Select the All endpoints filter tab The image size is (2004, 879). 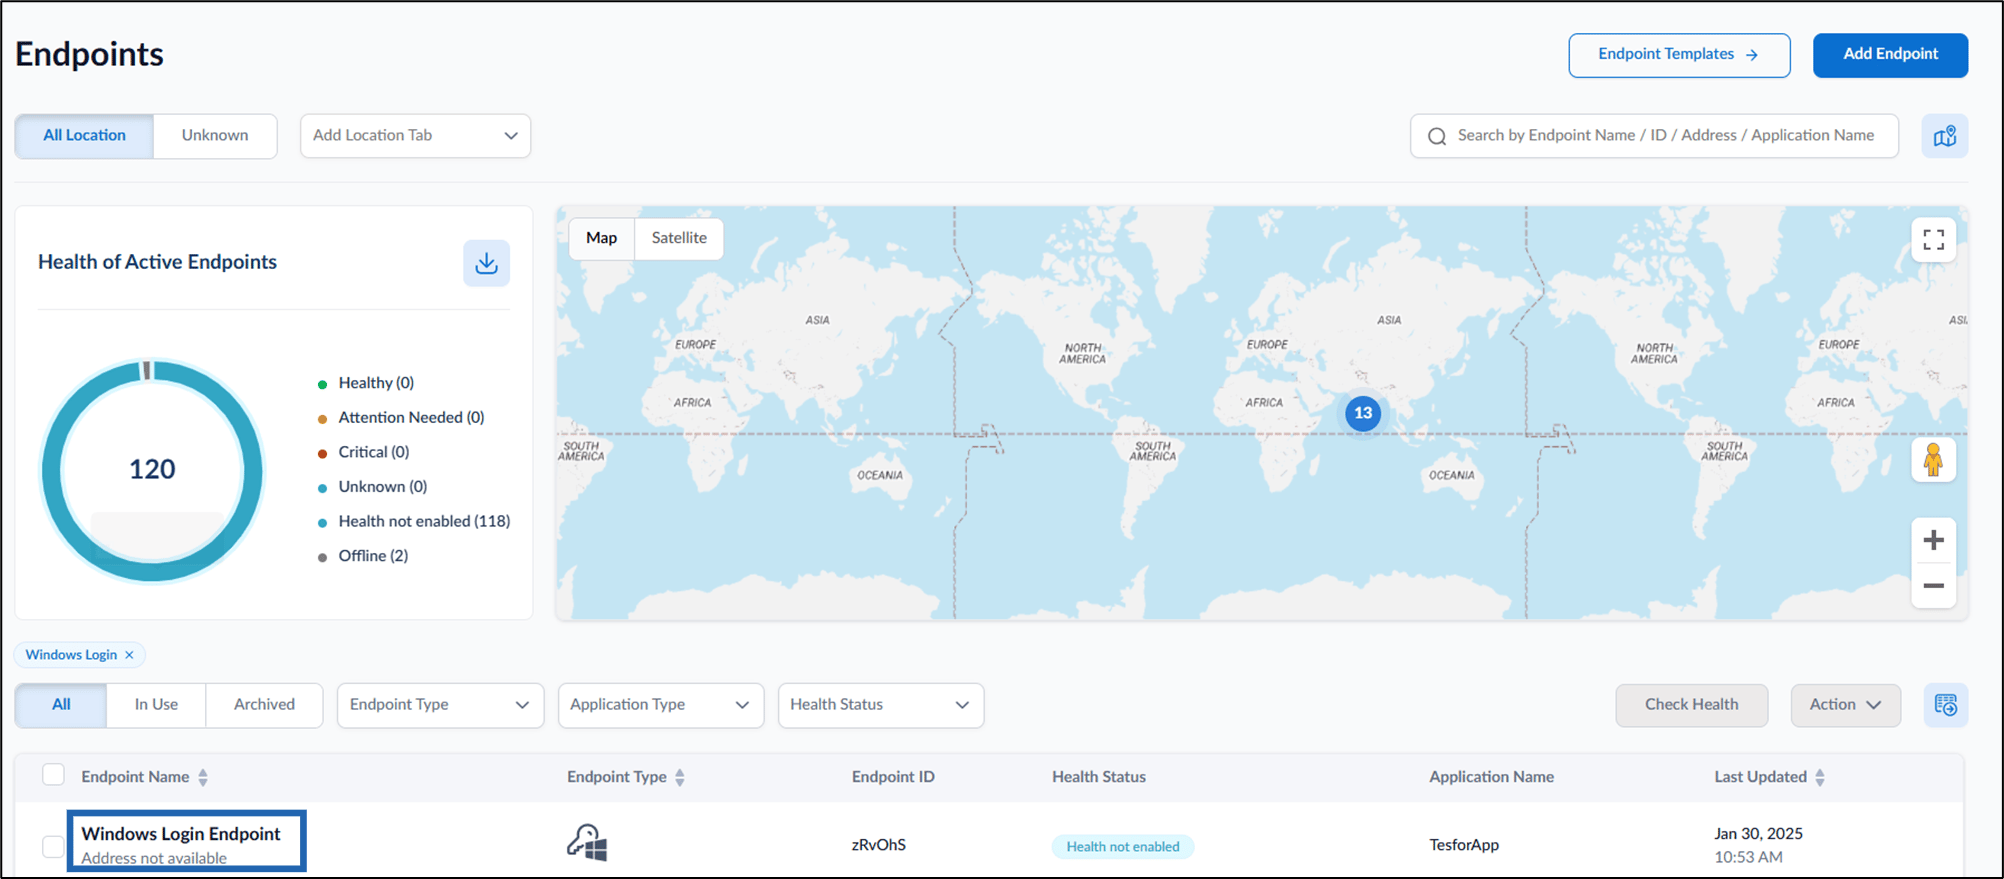[61, 705]
